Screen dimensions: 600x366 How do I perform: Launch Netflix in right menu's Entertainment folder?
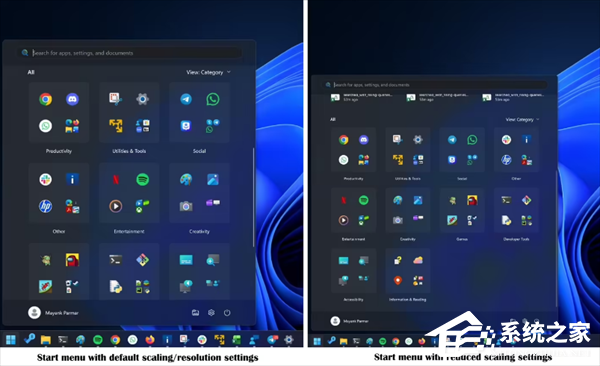click(x=344, y=200)
